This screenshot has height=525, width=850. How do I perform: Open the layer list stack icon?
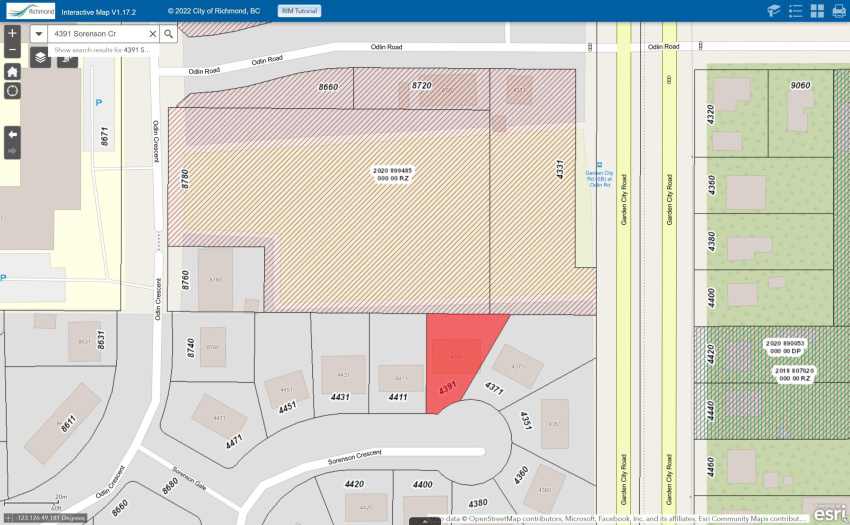[x=40, y=57]
